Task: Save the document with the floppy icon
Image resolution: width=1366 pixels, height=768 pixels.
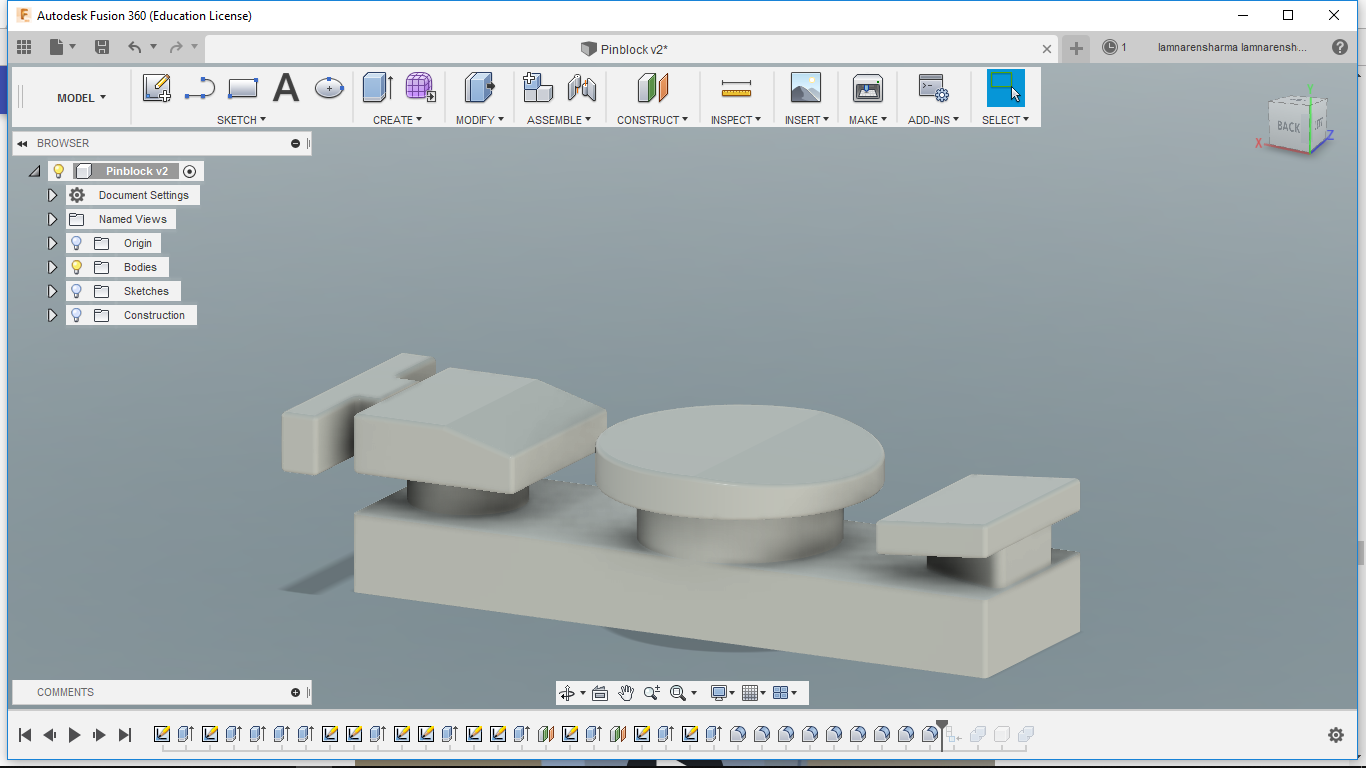Action: click(102, 47)
